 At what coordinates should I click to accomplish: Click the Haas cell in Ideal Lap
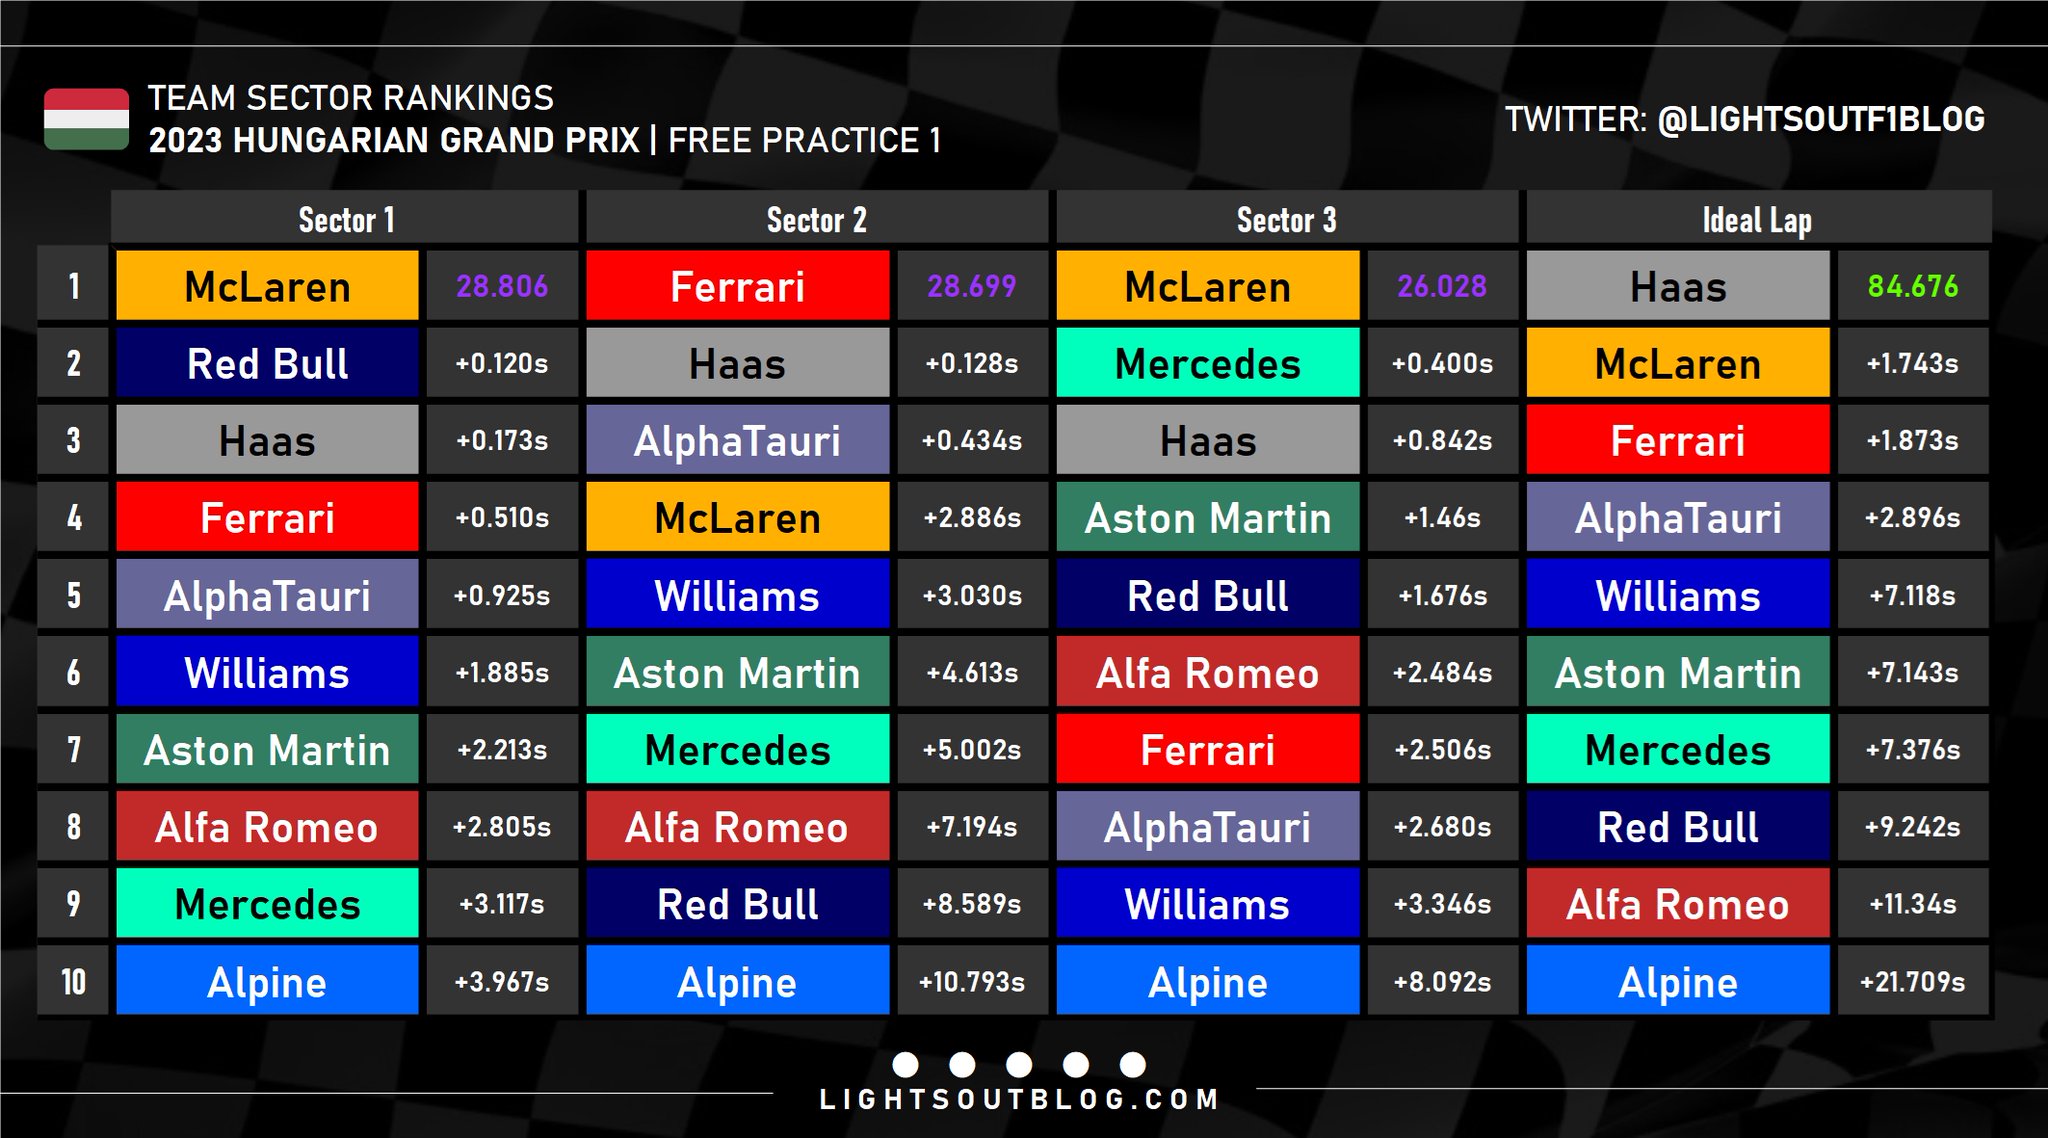coord(1678,287)
